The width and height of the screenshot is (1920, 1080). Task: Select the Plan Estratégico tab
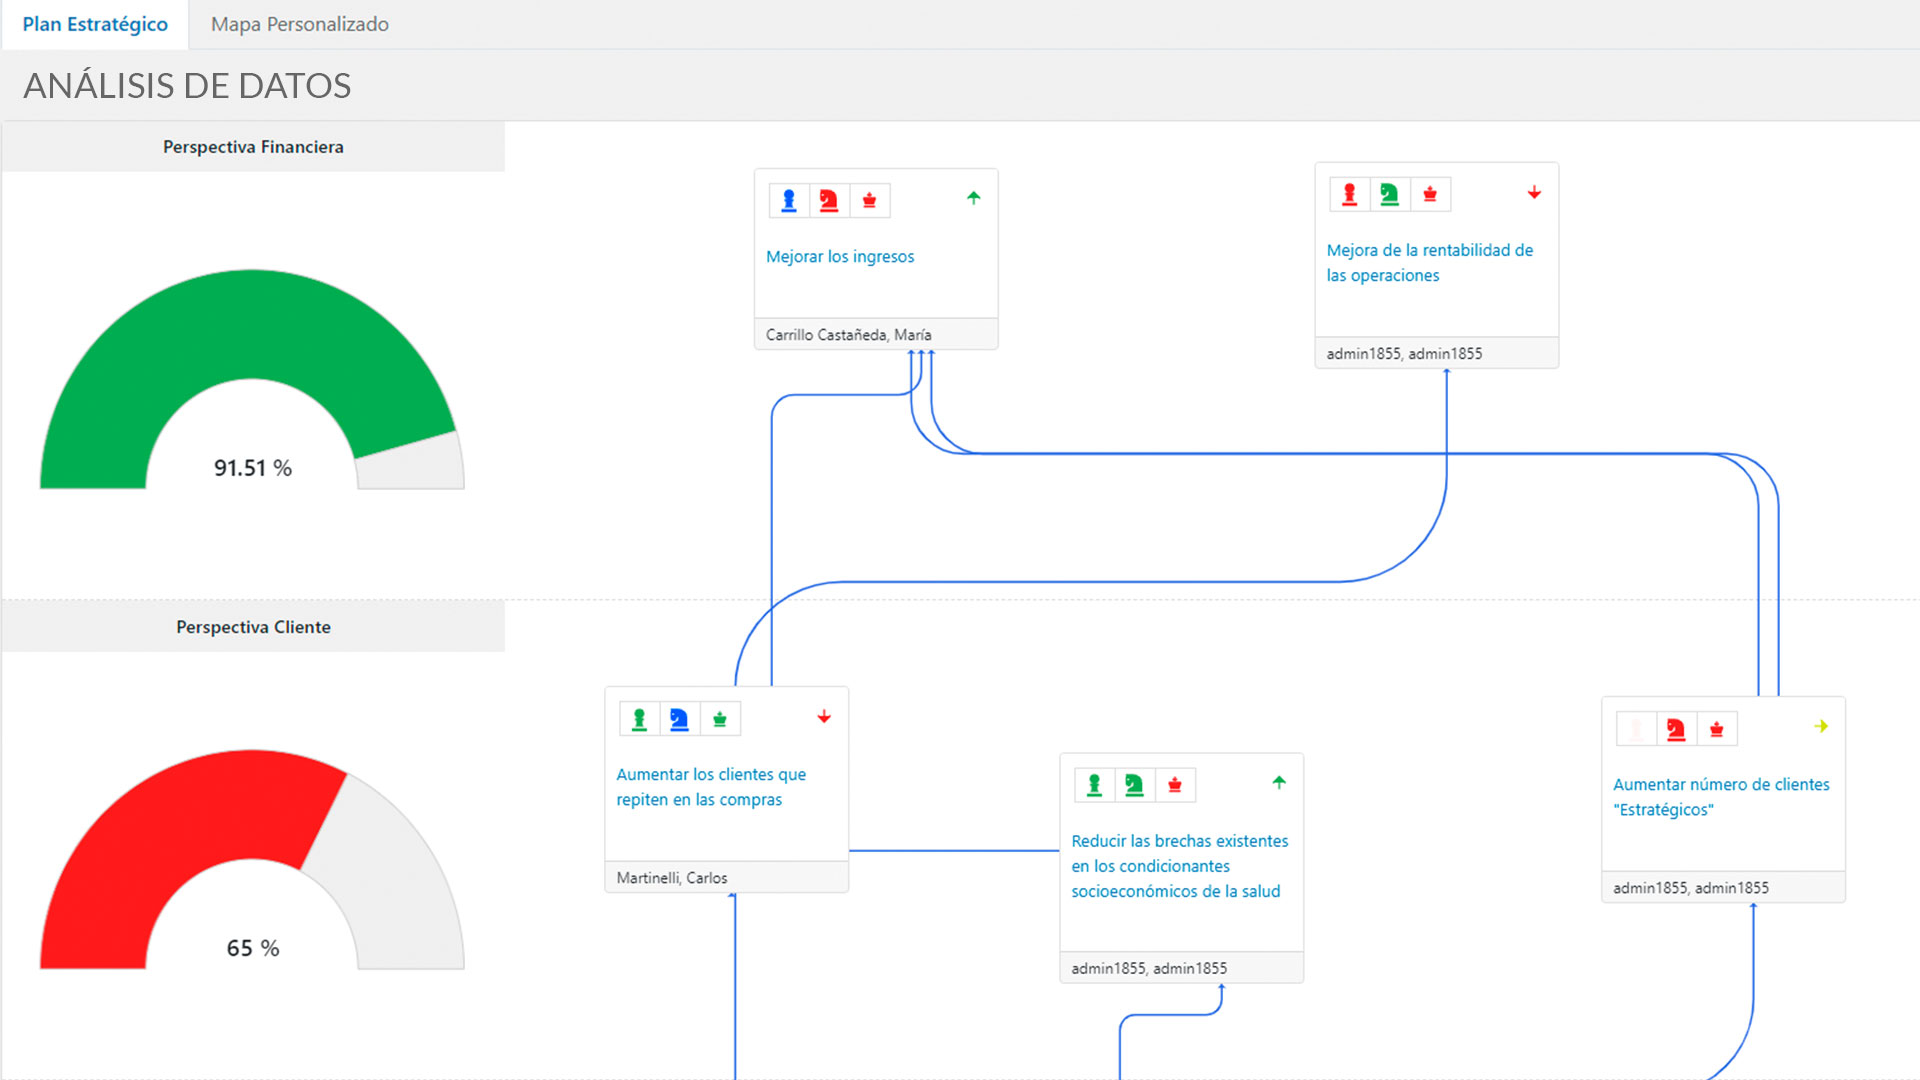coord(95,24)
